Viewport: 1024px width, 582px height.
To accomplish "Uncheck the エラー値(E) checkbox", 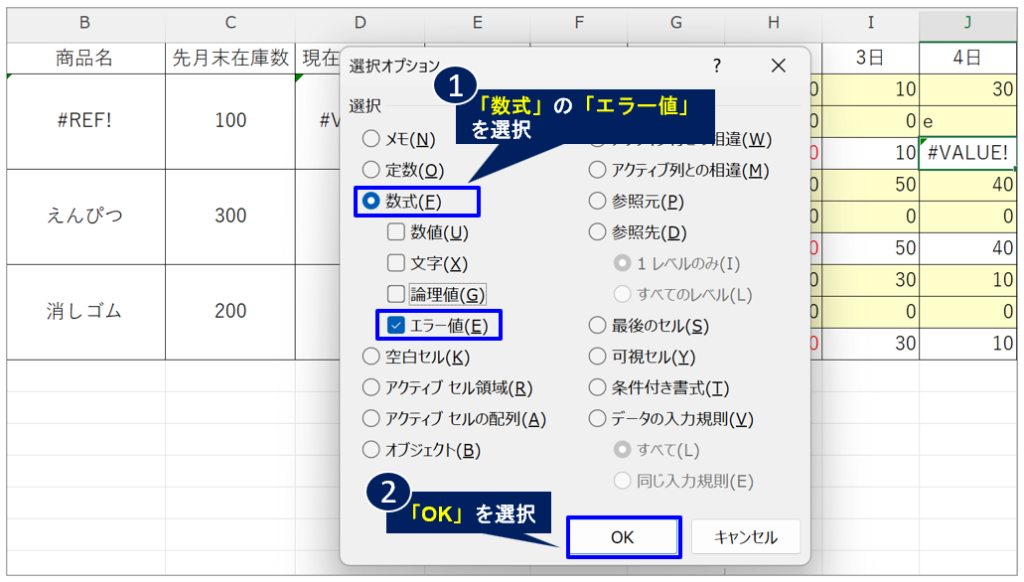I will (x=396, y=325).
